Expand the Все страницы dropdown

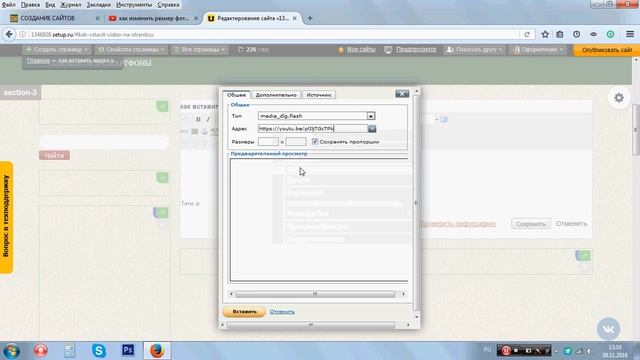point(200,49)
